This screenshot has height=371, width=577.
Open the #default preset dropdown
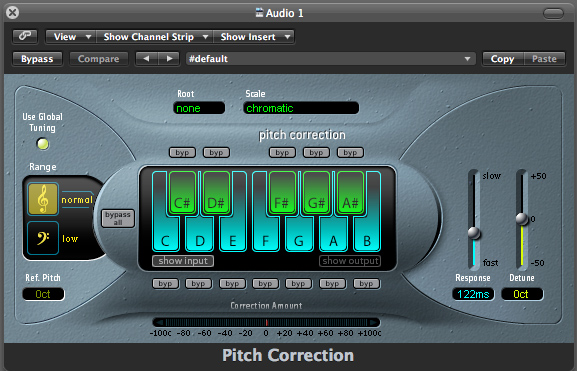point(330,59)
